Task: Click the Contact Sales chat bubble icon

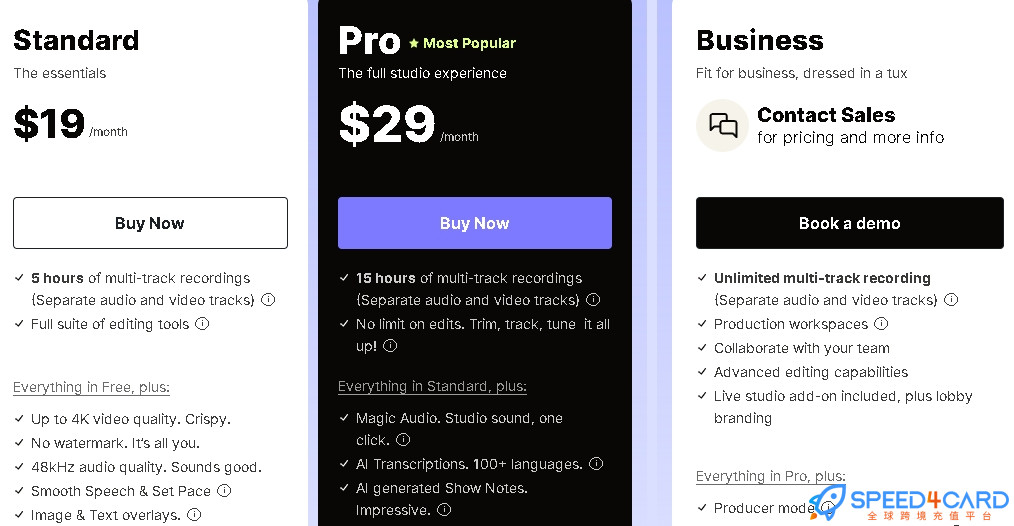Action: coord(722,125)
